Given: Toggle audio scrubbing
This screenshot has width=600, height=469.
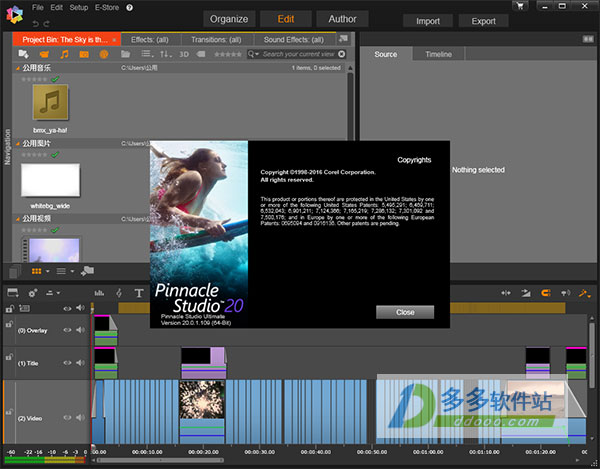Looking at the screenshot, I should [565, 293].
